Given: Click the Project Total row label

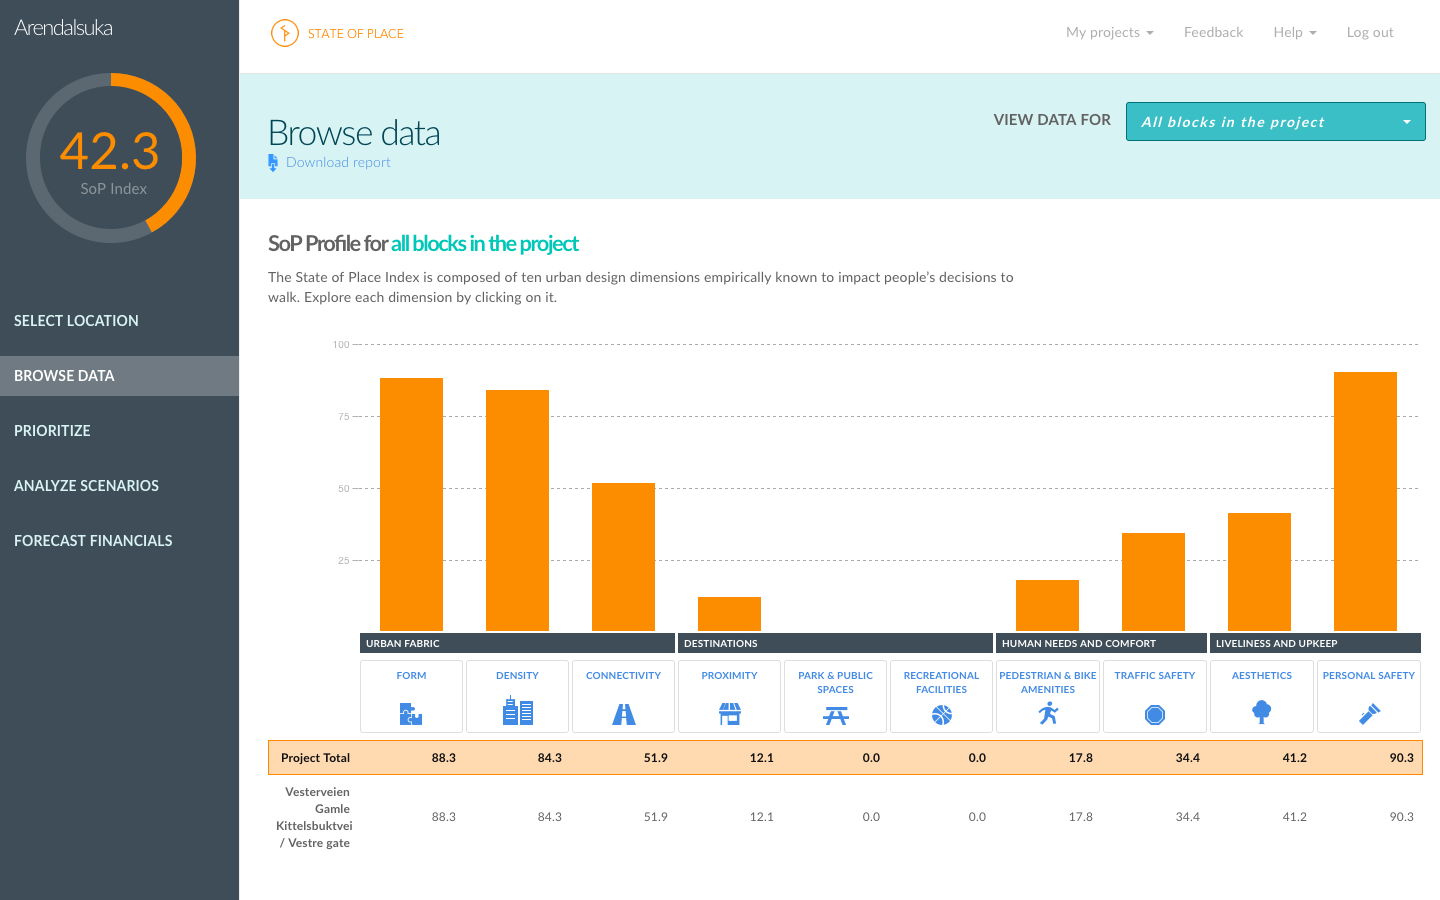Looking at the screenshot, I should tap(315, 758).
